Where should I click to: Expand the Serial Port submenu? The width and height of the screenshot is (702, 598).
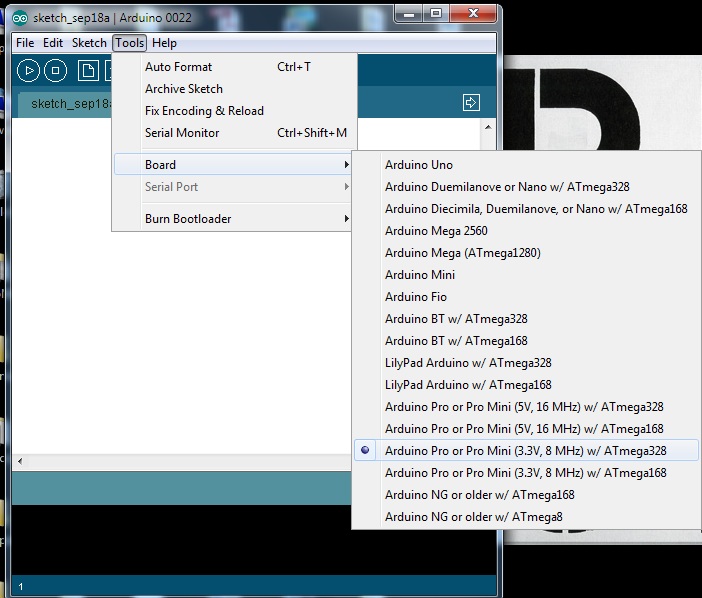(234, 187)
